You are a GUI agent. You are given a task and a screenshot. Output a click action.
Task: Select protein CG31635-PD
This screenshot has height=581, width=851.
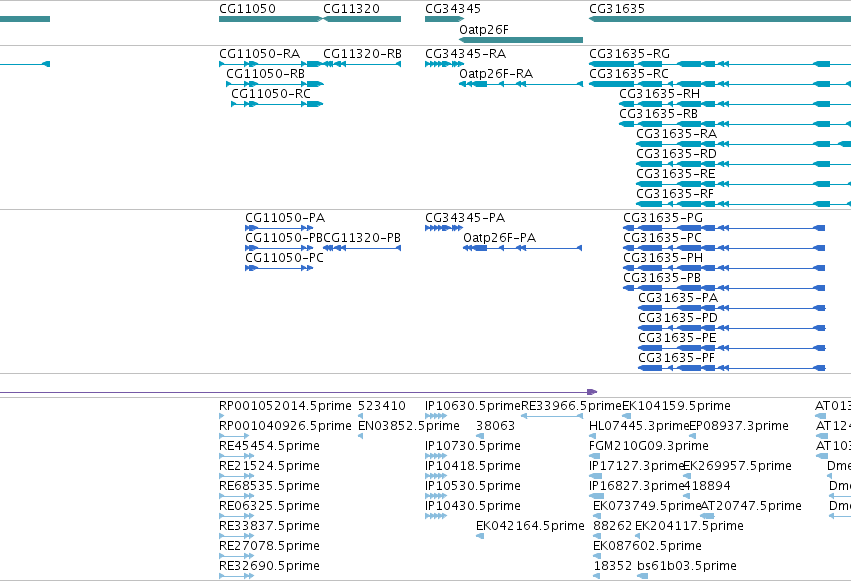[x=678, y=318]
